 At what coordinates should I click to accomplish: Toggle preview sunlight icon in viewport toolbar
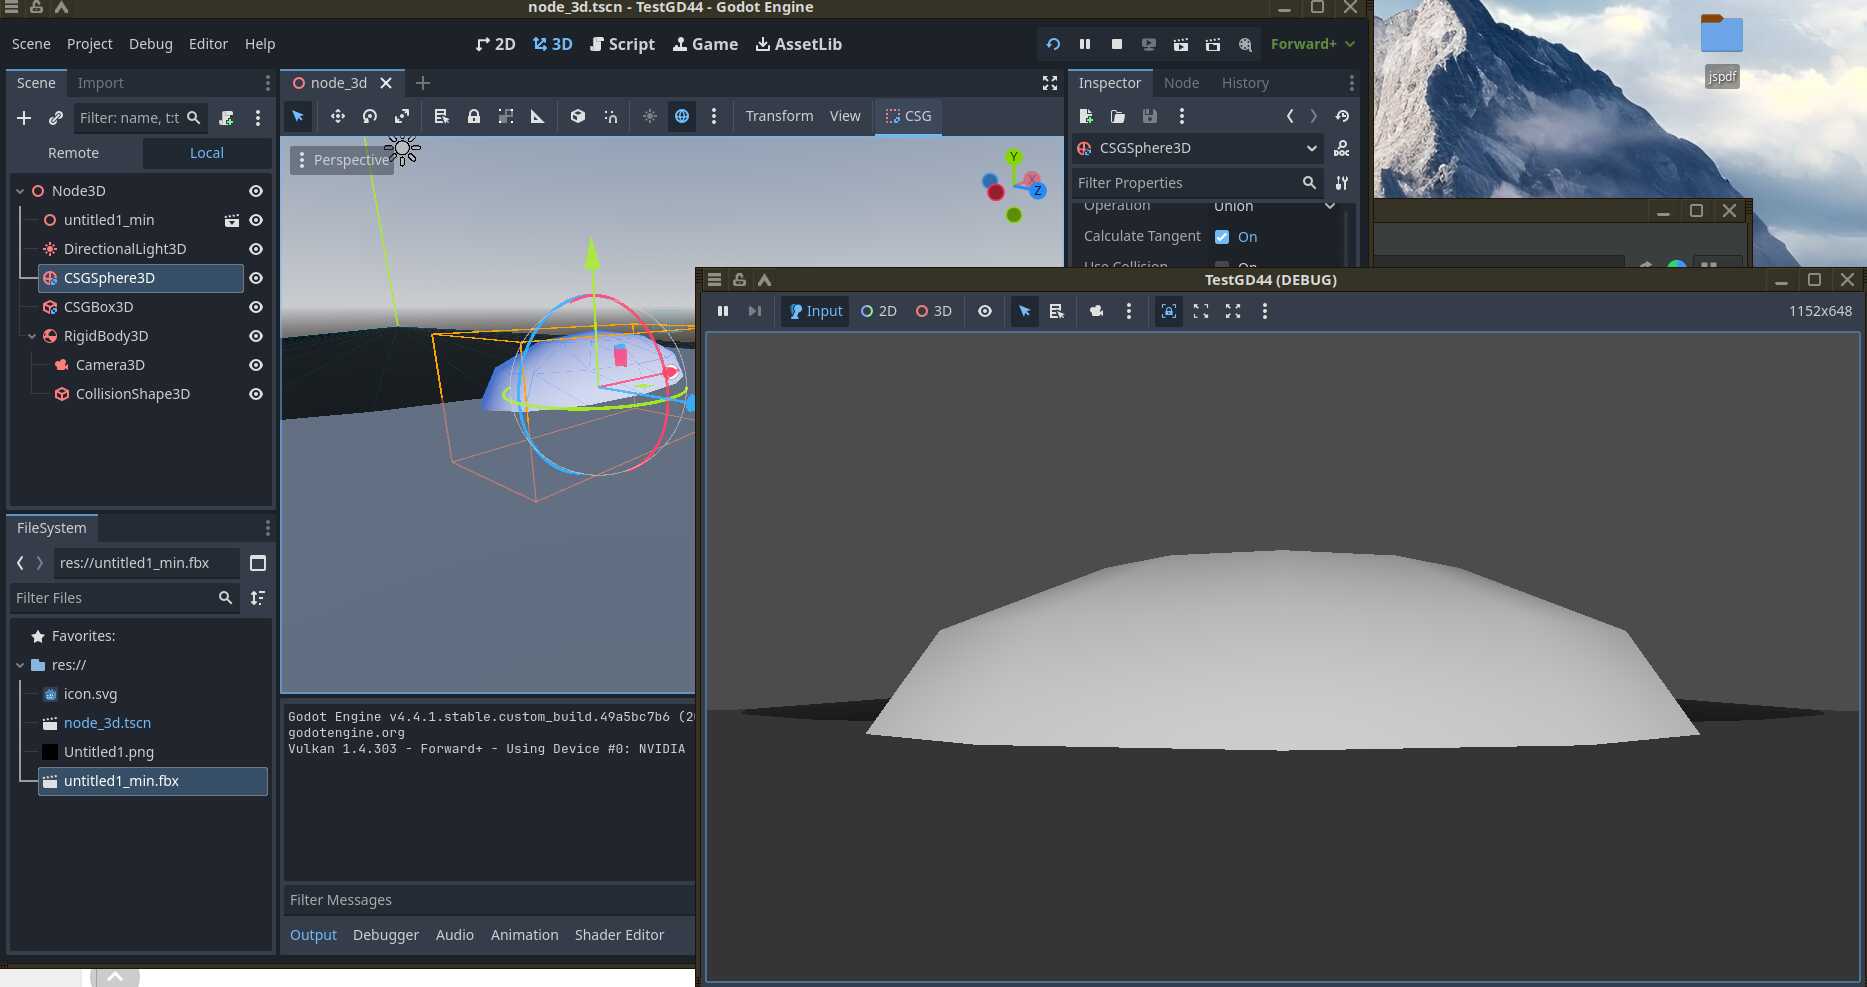650,117
